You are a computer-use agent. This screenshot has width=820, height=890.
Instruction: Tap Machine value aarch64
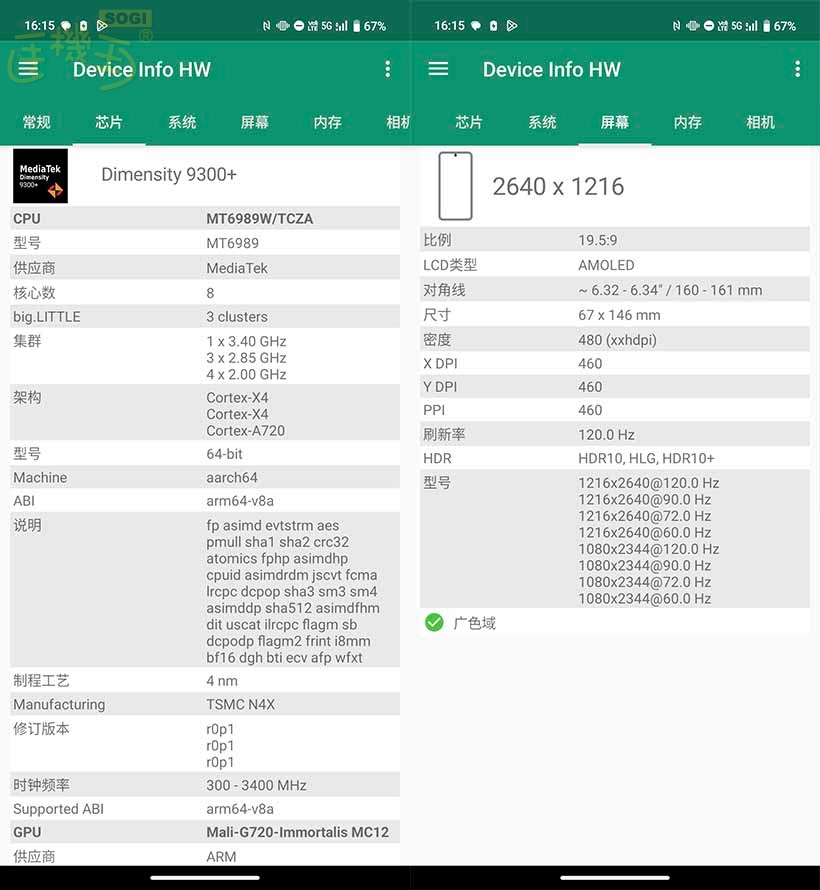(x=232, y=477)
